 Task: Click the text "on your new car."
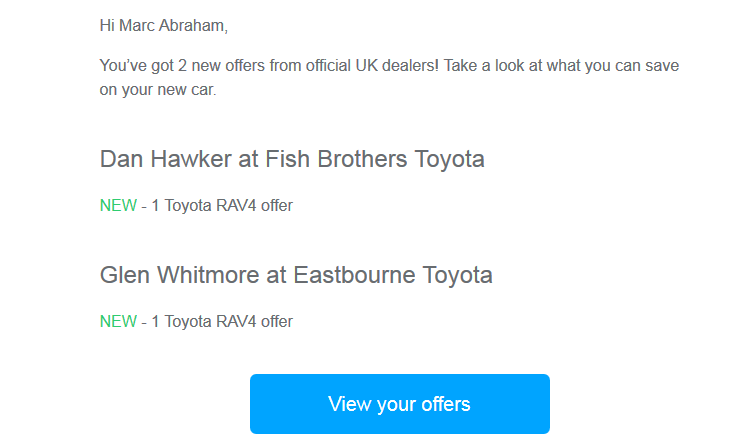tap(158, 90)
